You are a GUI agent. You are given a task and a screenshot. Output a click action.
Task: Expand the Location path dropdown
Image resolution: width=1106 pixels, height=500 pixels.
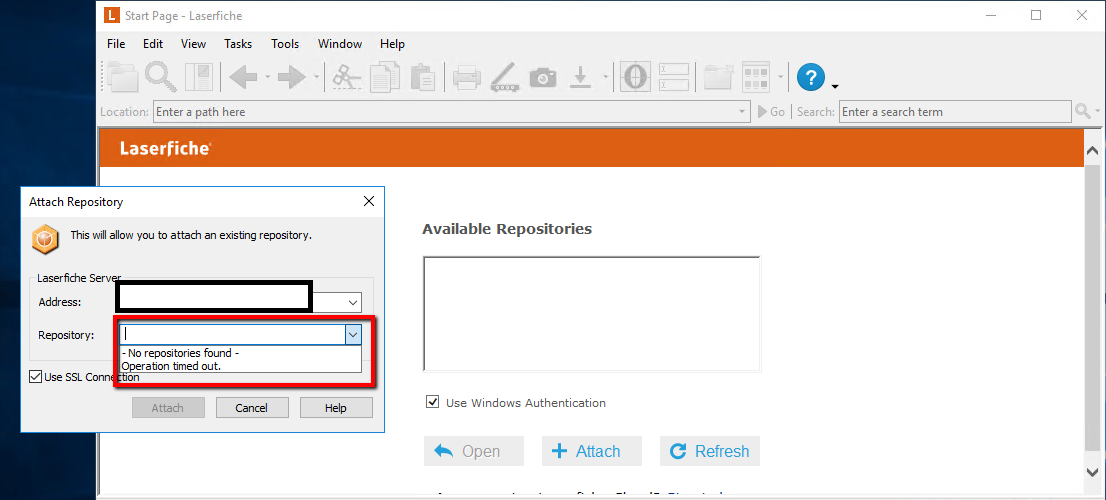click(742, 111)
